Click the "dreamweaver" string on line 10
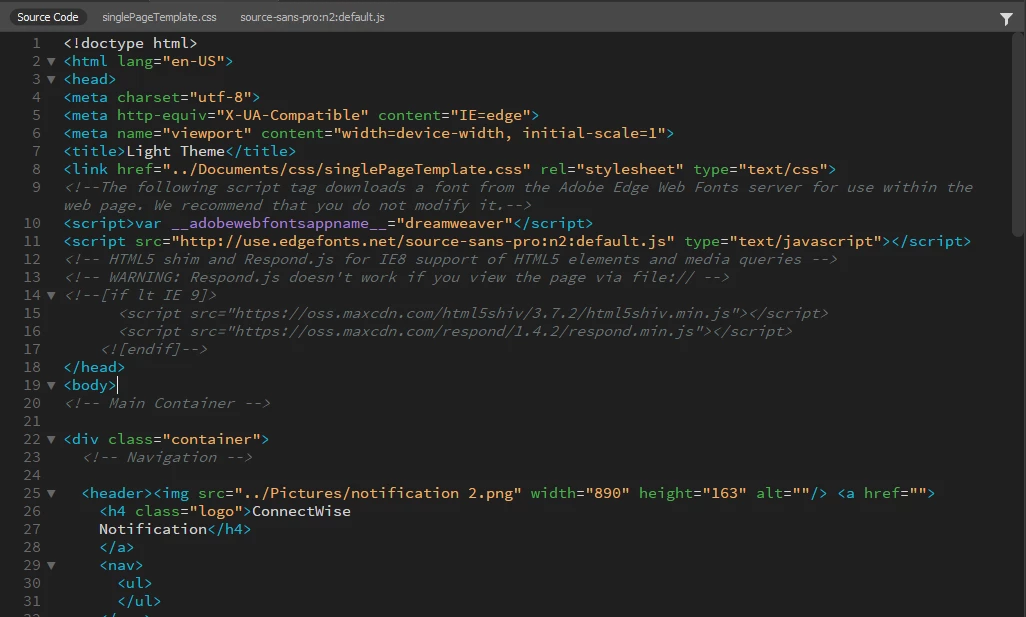 (x=454, y=223)
